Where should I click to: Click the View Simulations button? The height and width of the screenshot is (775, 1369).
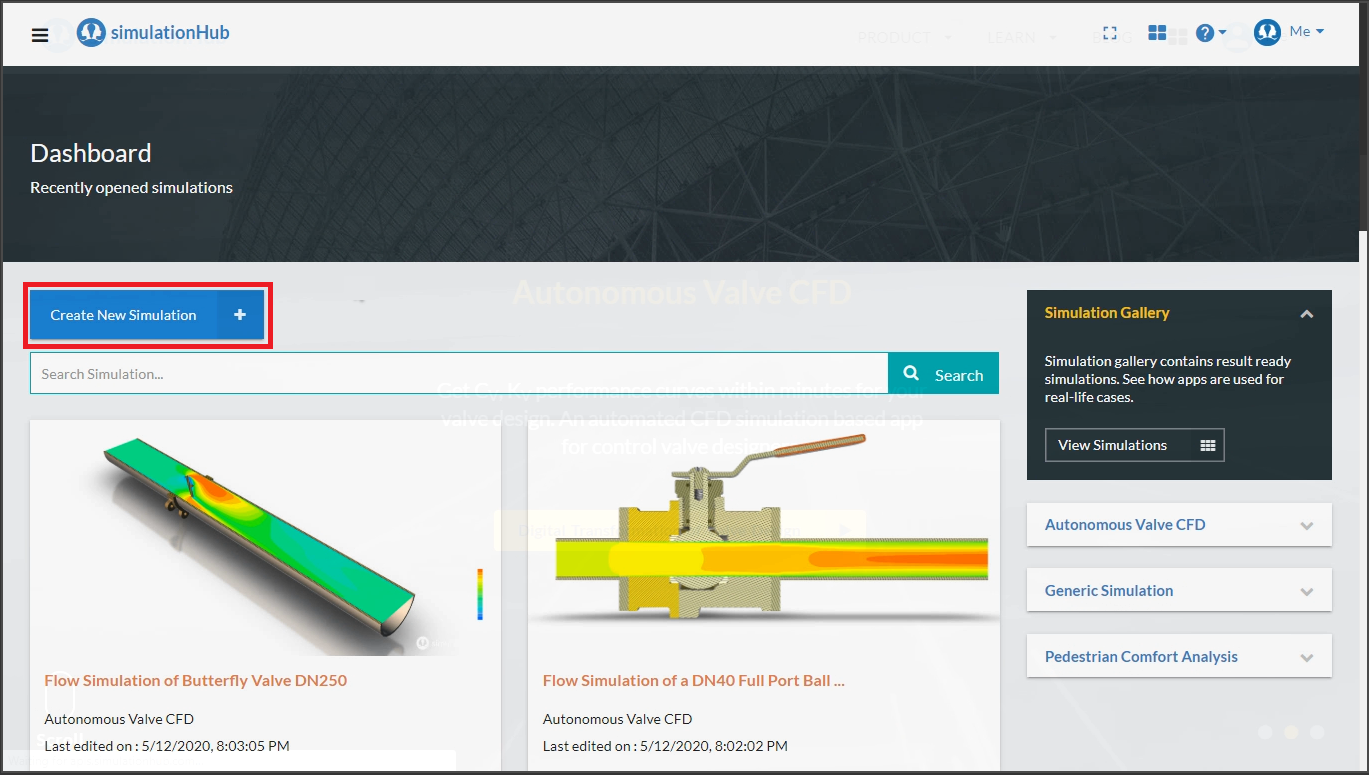point(1134,445)
